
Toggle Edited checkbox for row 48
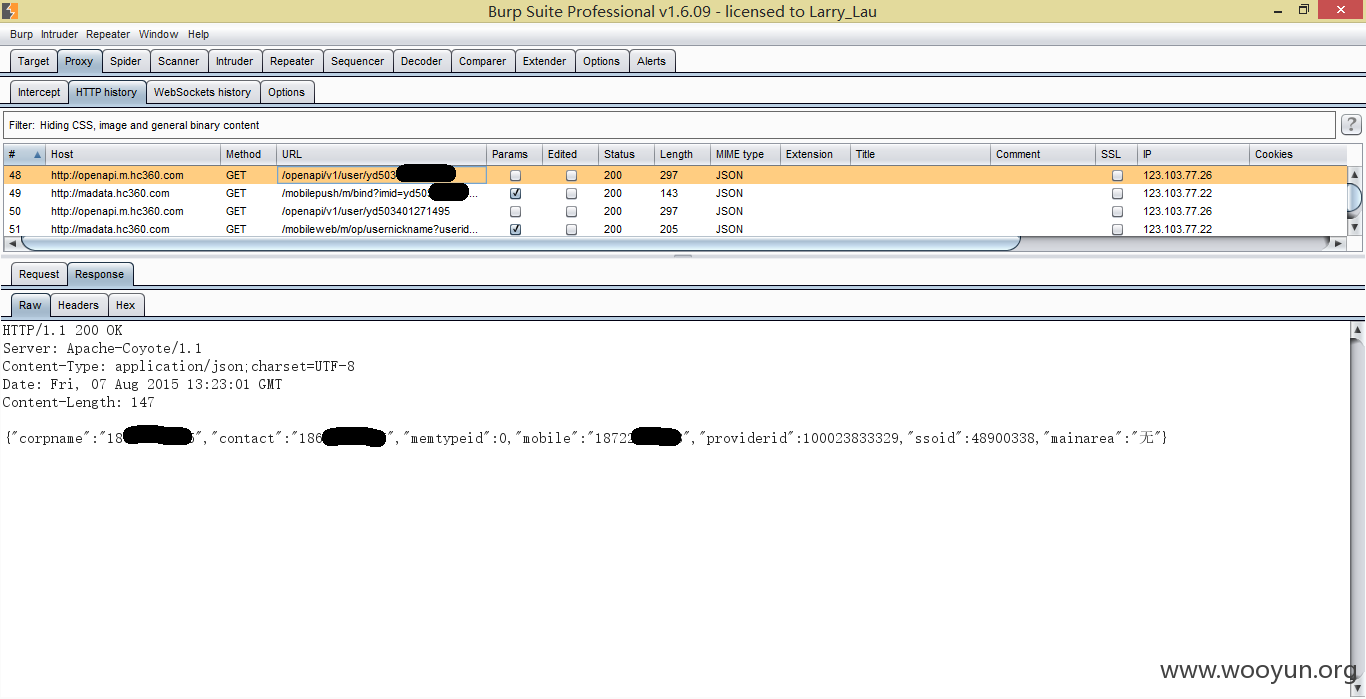coord(571,175)
